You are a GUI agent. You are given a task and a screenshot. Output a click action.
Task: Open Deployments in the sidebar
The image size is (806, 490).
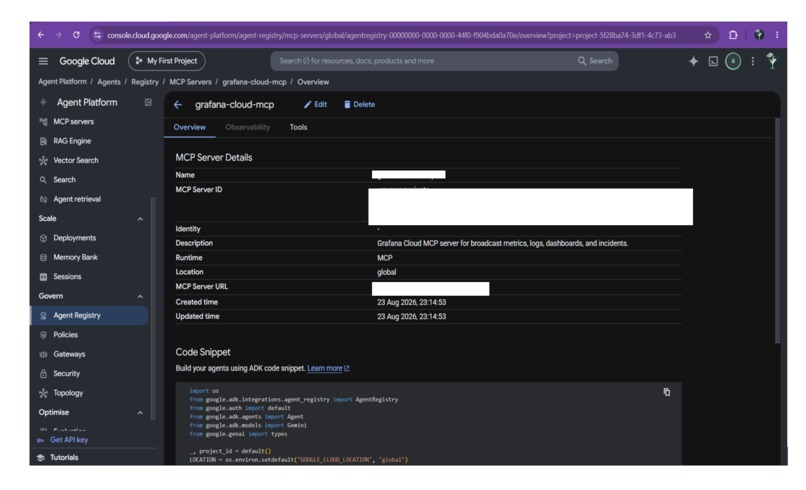75,238
